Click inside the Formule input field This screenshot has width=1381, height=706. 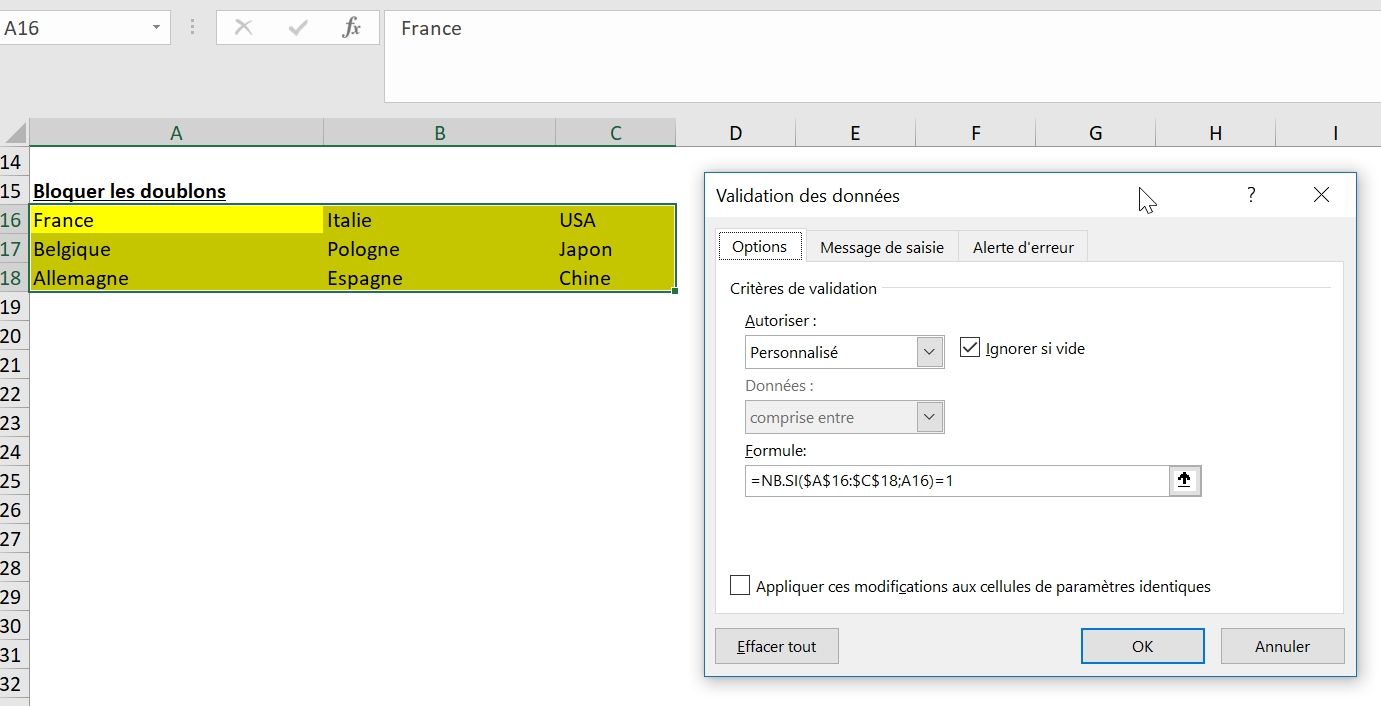click(x=955, y=481)
